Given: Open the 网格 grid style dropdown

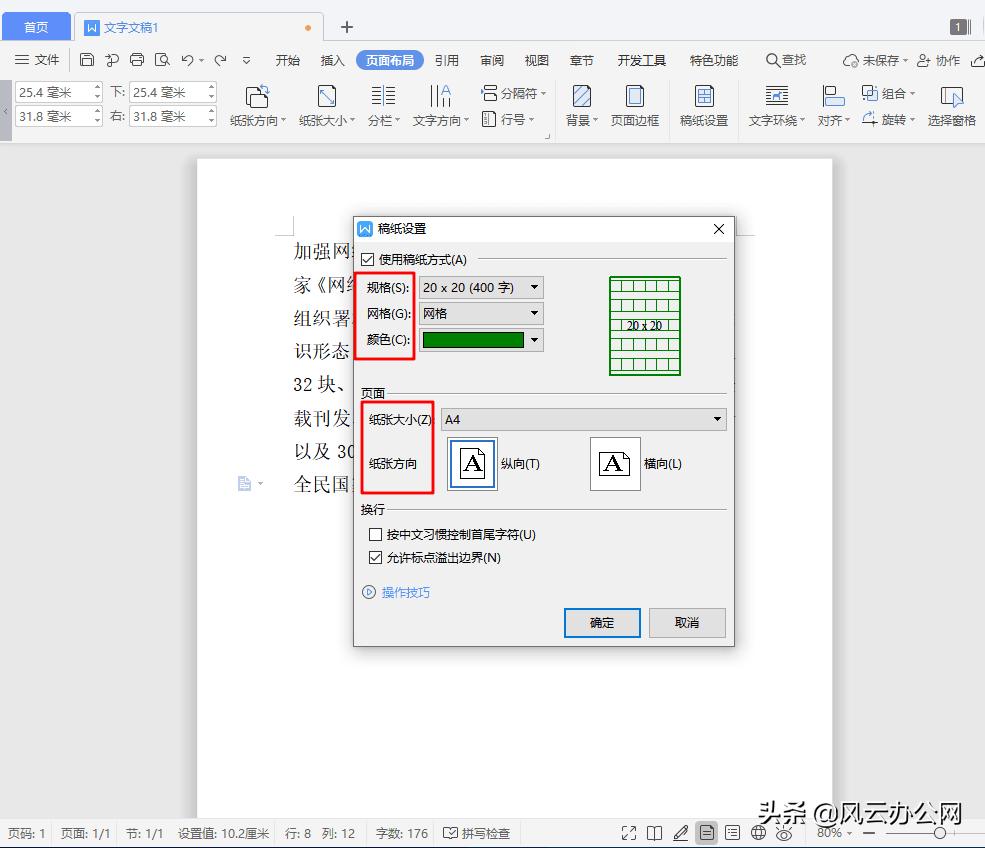Looking at the screenshot, I should click(x=536, y=313).
